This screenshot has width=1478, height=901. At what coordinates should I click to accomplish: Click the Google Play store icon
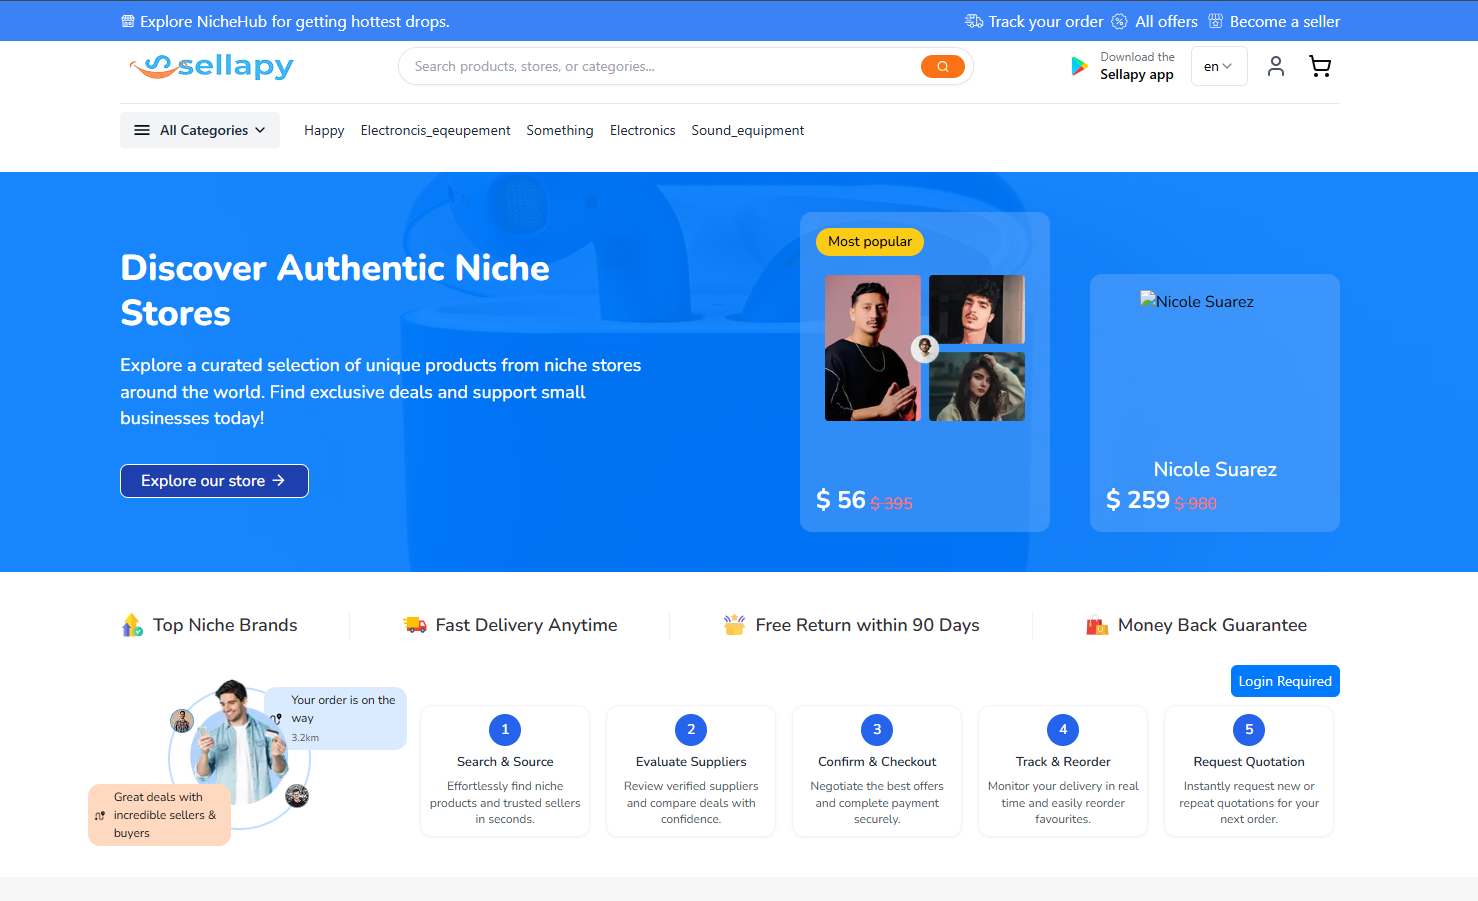coord(1079,66)
